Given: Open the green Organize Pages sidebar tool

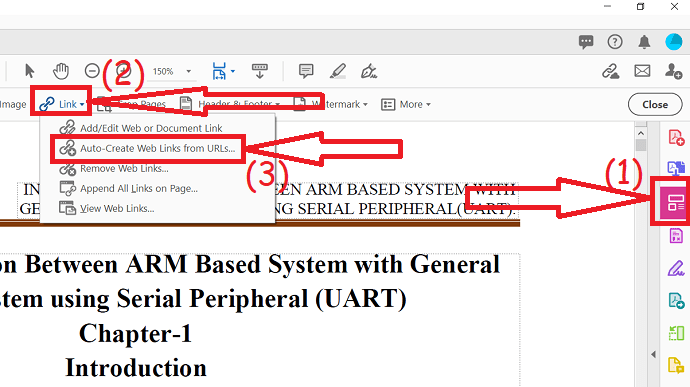Looking at the screenshot, I should [x=676, y=333].
